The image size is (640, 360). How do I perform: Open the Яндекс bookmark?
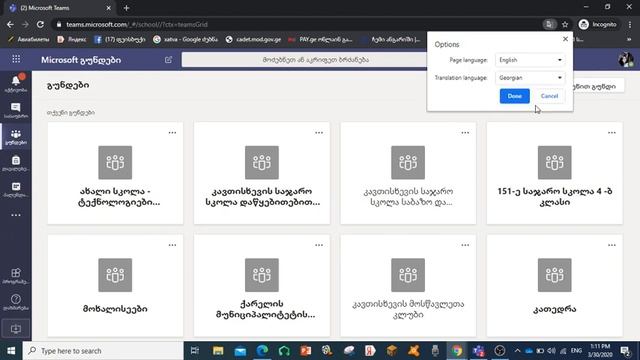click(72, 40)
